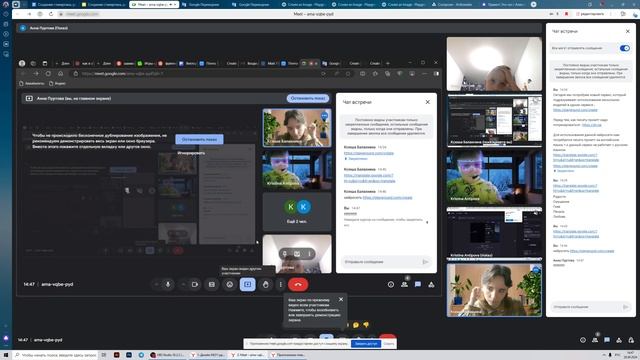Mute microphone in shared Meet toolbar
Screen dimensions: 640x360
[168, 284]
